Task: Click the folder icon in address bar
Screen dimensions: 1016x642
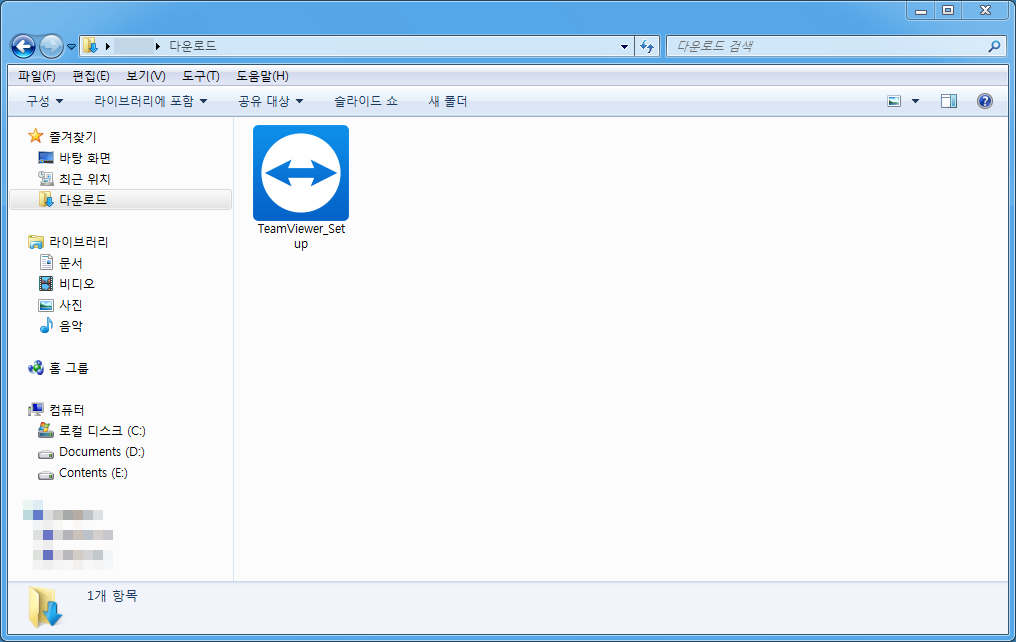Action: (x=90, y=46)
